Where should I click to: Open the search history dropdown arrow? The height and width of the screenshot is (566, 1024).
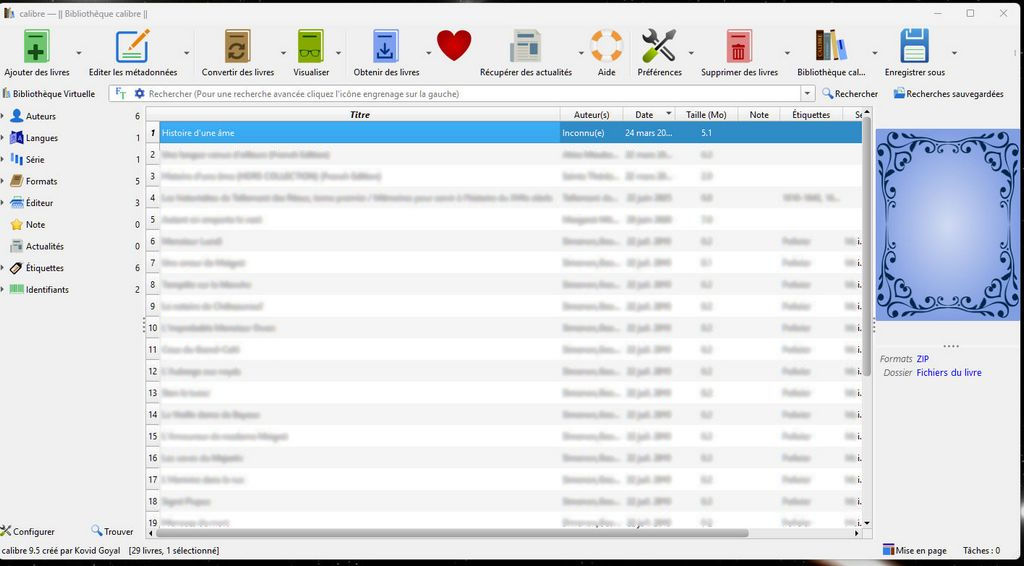pyautogui.click(x=807, y=94)
